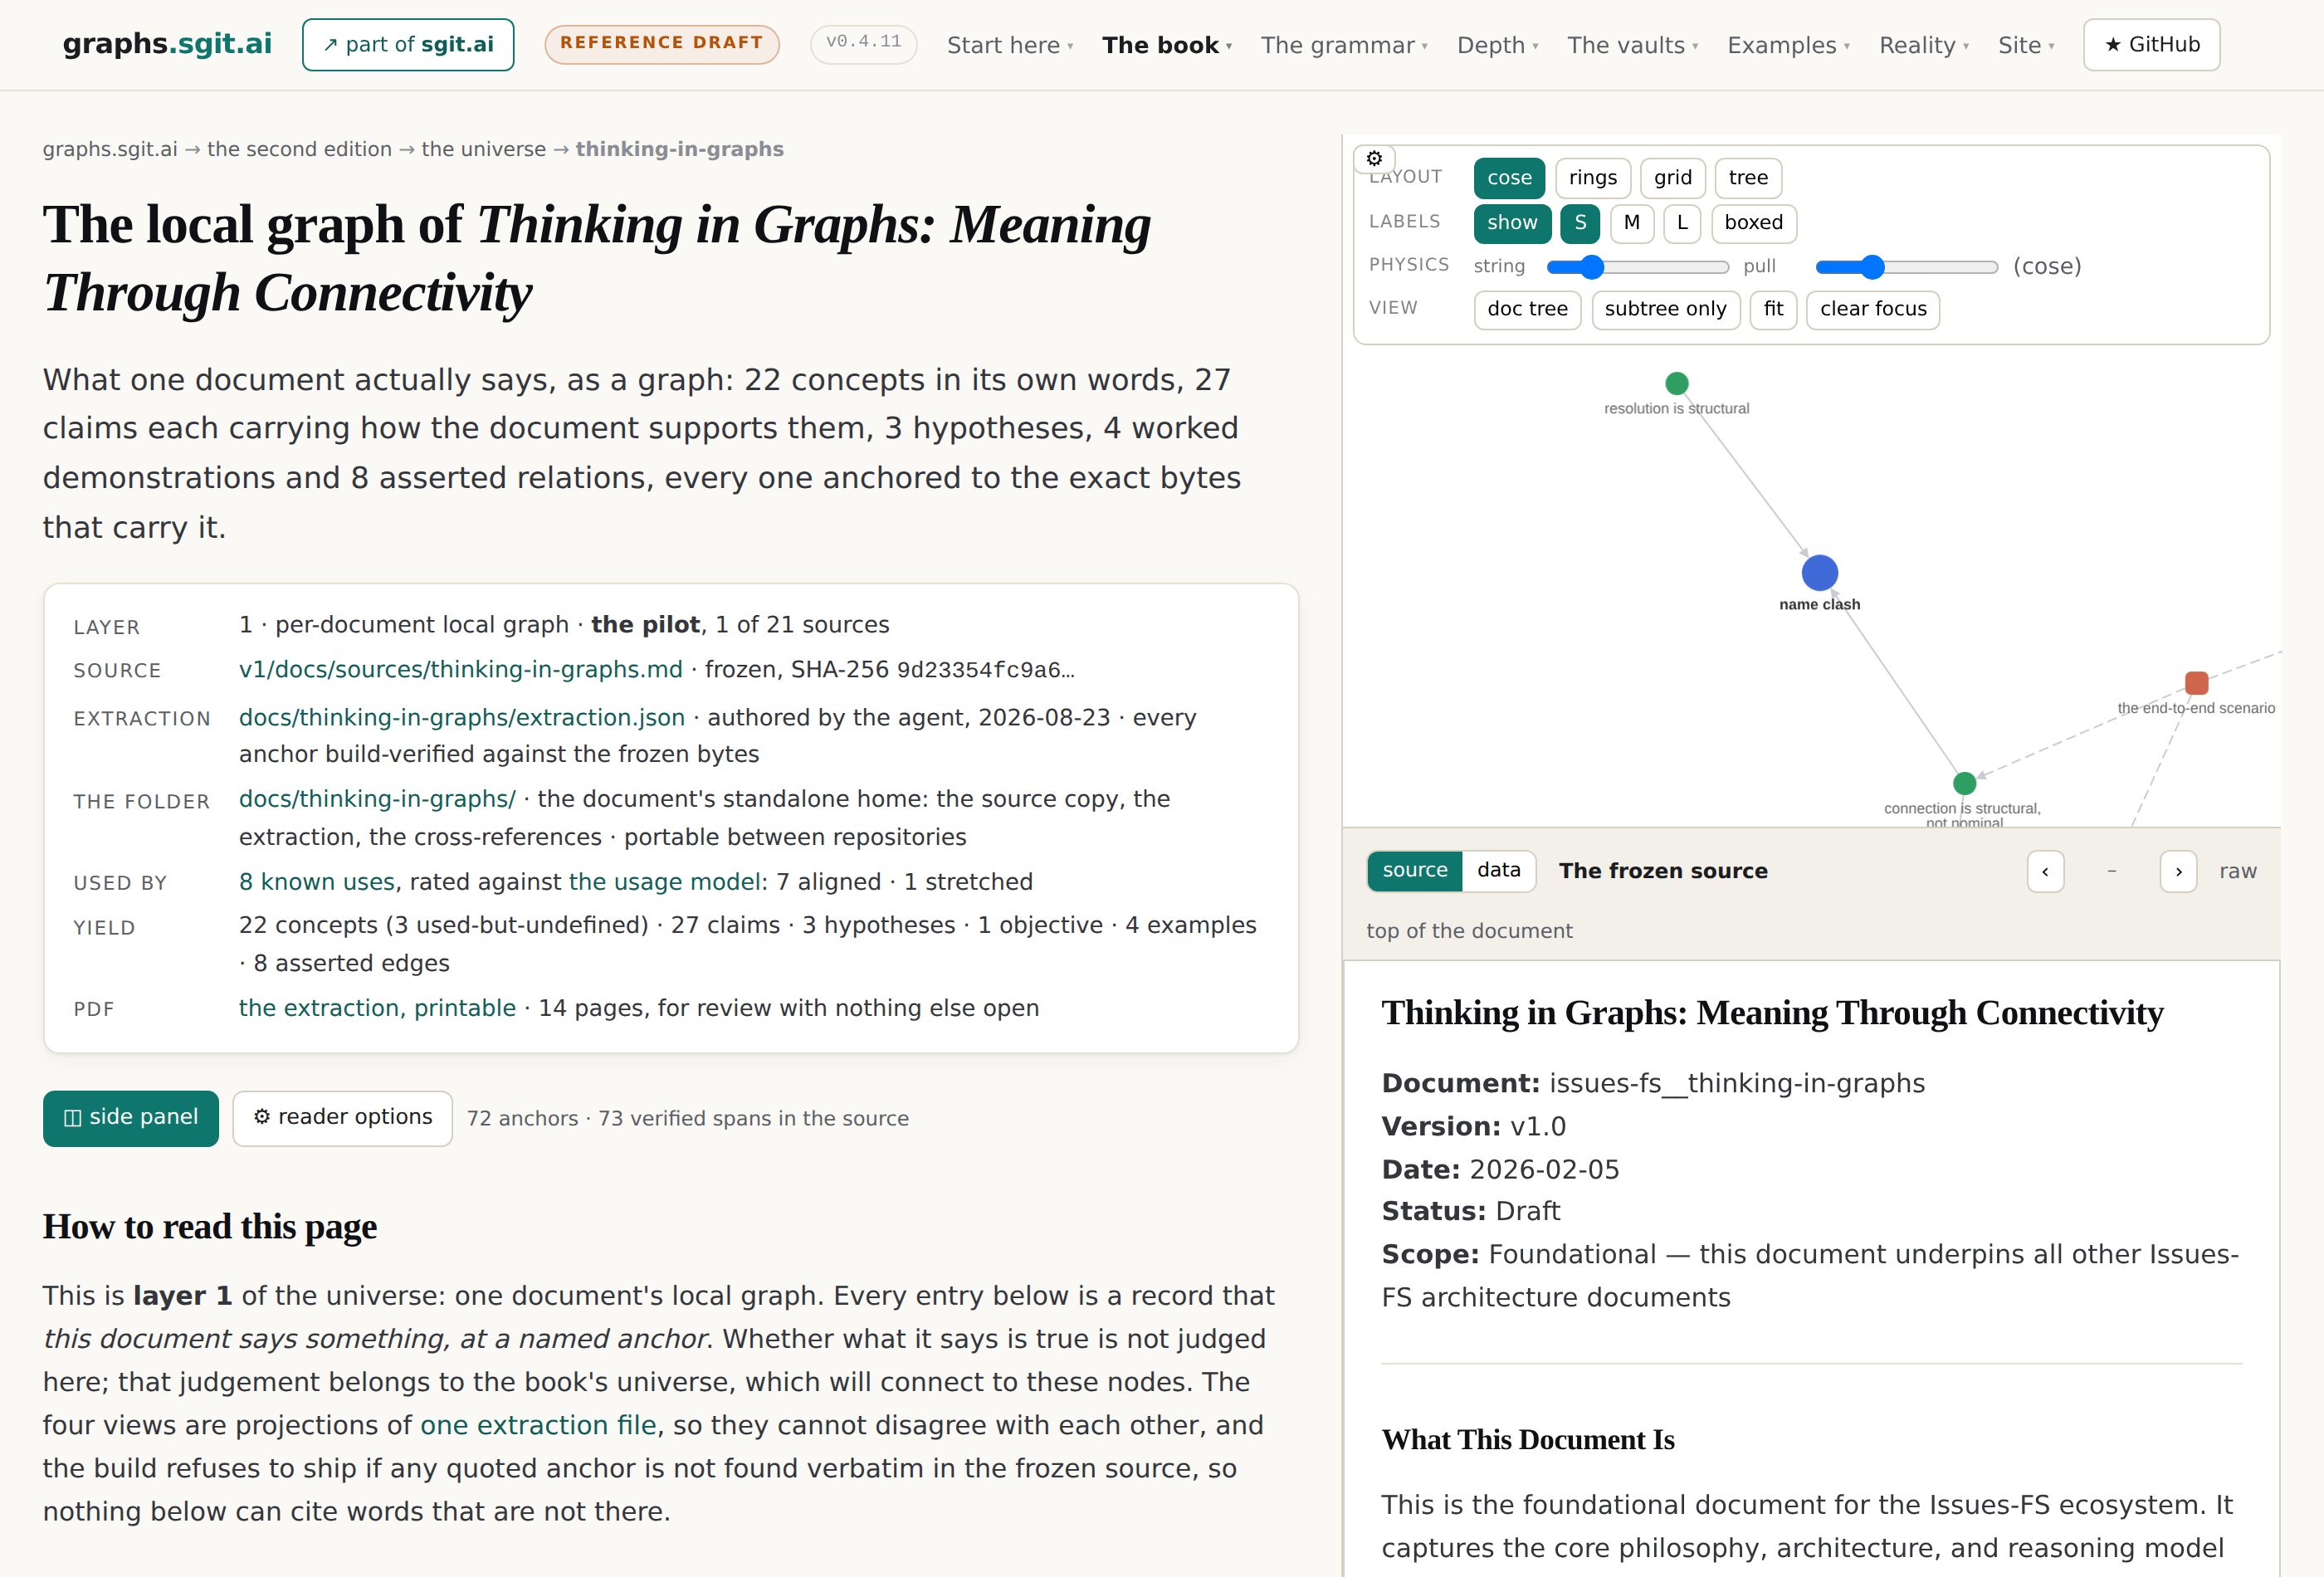Screen dimensions: 2324x1577
Task: Expand 'The book' menu
Action: [x=1167, y=45]
